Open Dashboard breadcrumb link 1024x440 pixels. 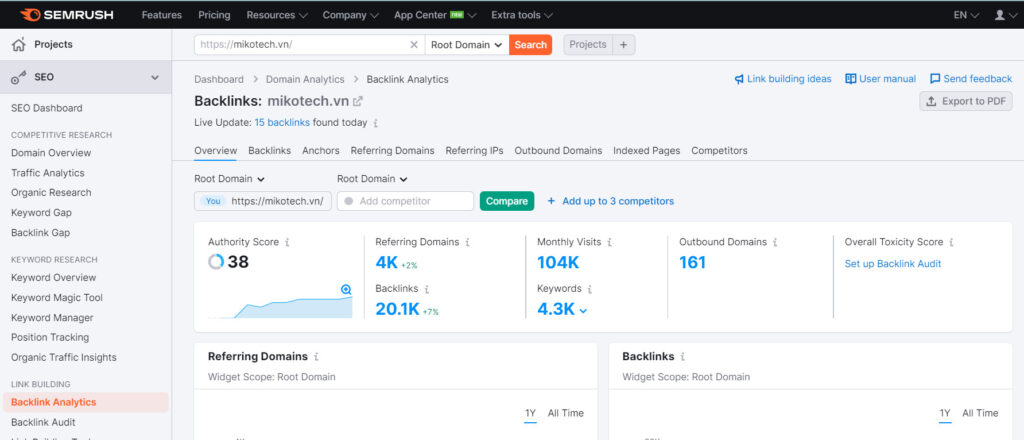(x=219, y=79)
